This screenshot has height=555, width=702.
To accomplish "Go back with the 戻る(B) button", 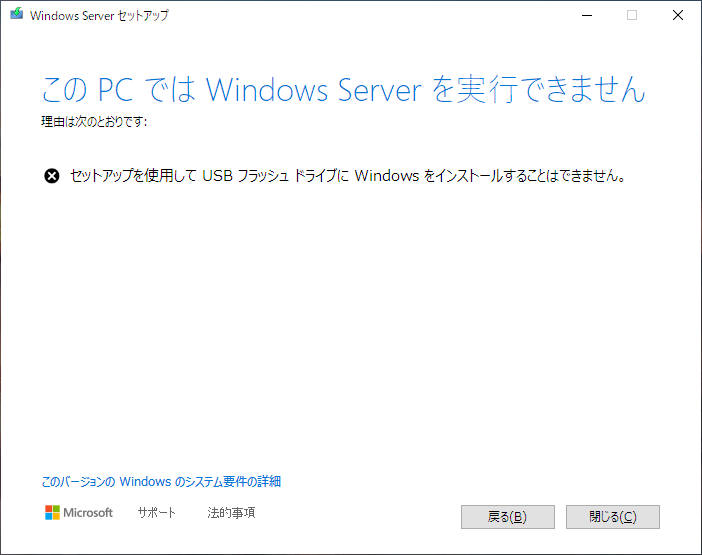I will 508,517.
